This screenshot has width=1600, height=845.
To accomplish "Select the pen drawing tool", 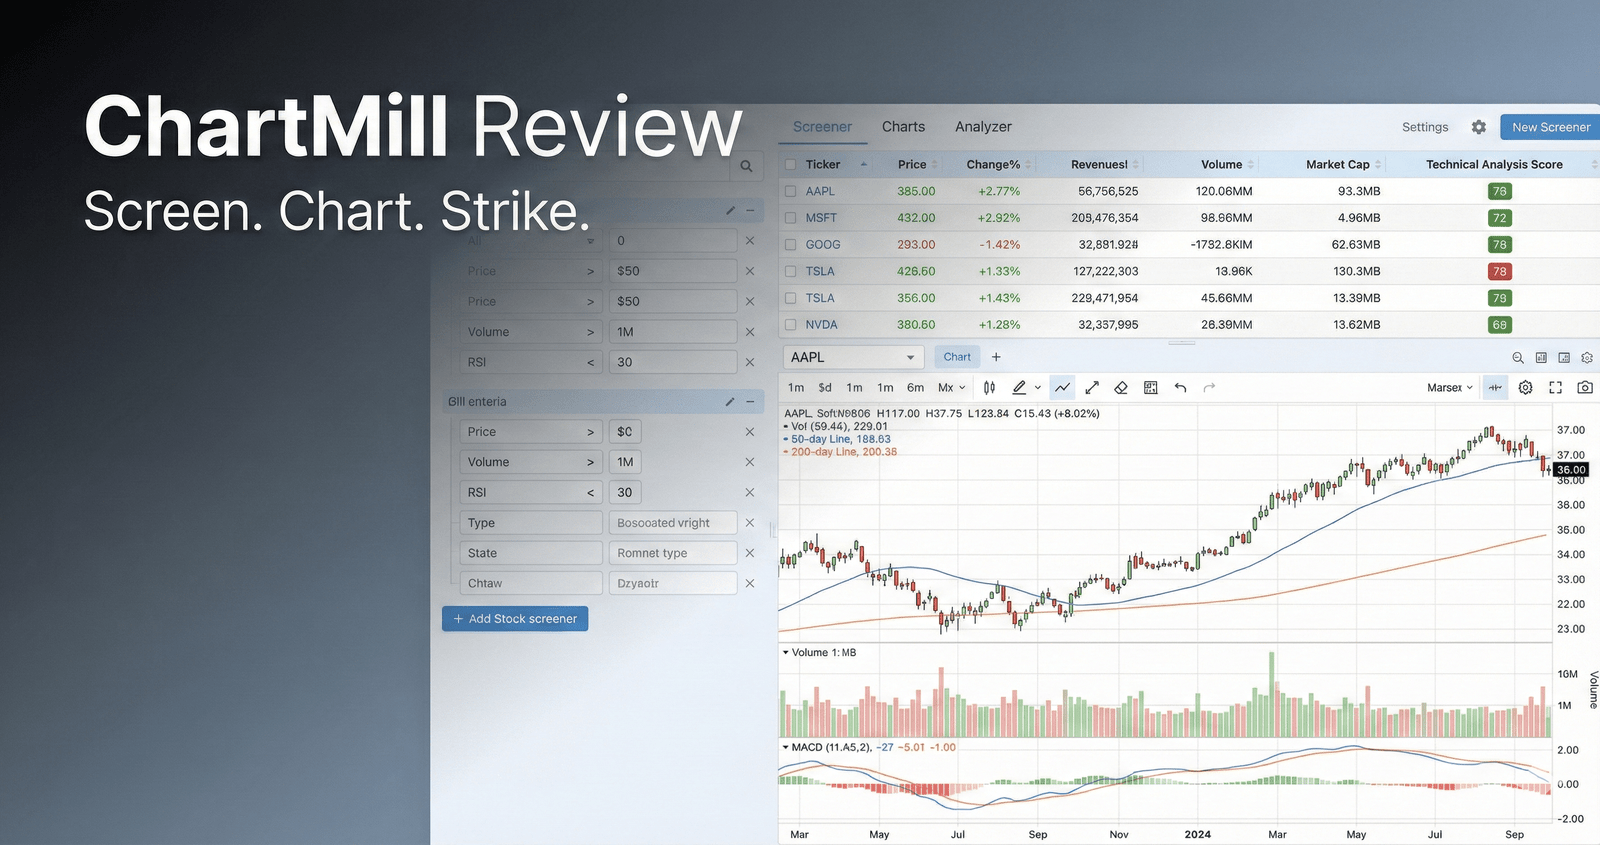I will pos(1019,388).
